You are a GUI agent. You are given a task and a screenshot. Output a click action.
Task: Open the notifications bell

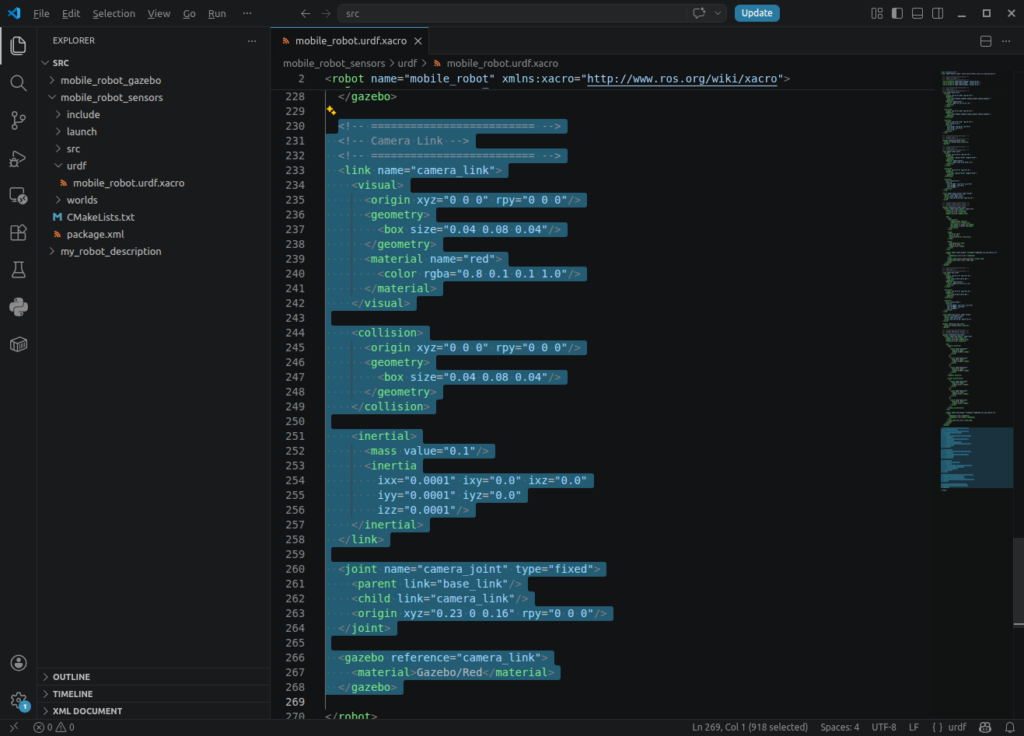(1010, 727)
